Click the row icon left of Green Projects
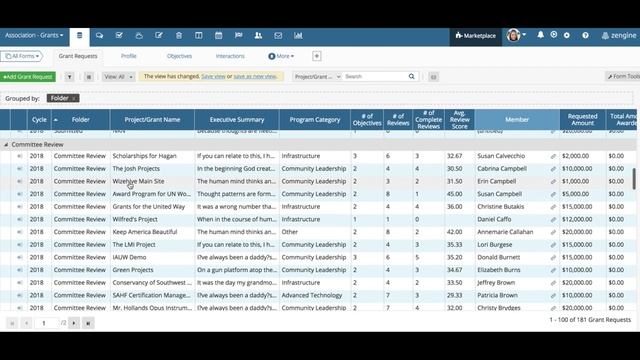This screenshot has width=640, height=360. click(19, 270)
